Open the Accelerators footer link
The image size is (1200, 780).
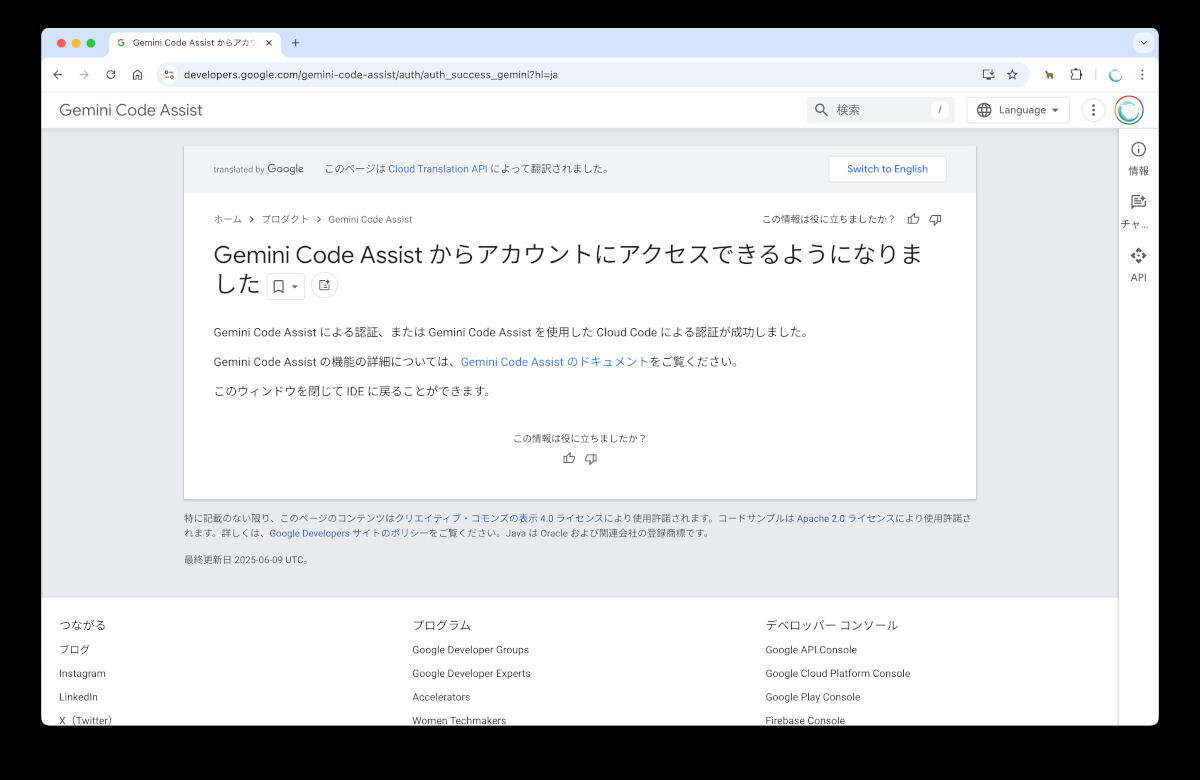(x=441, y=697)
